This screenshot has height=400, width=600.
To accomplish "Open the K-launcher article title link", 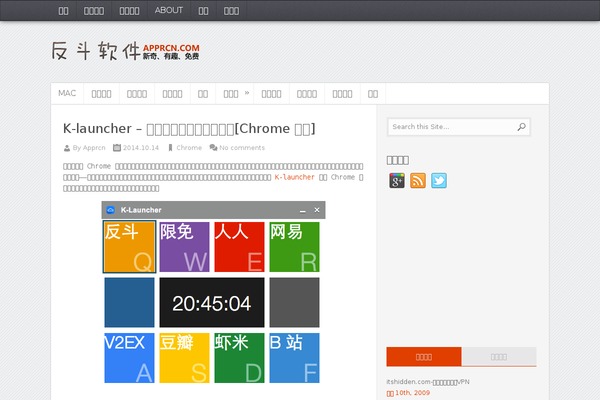I will pyautogui.click(x=189, y=129).
